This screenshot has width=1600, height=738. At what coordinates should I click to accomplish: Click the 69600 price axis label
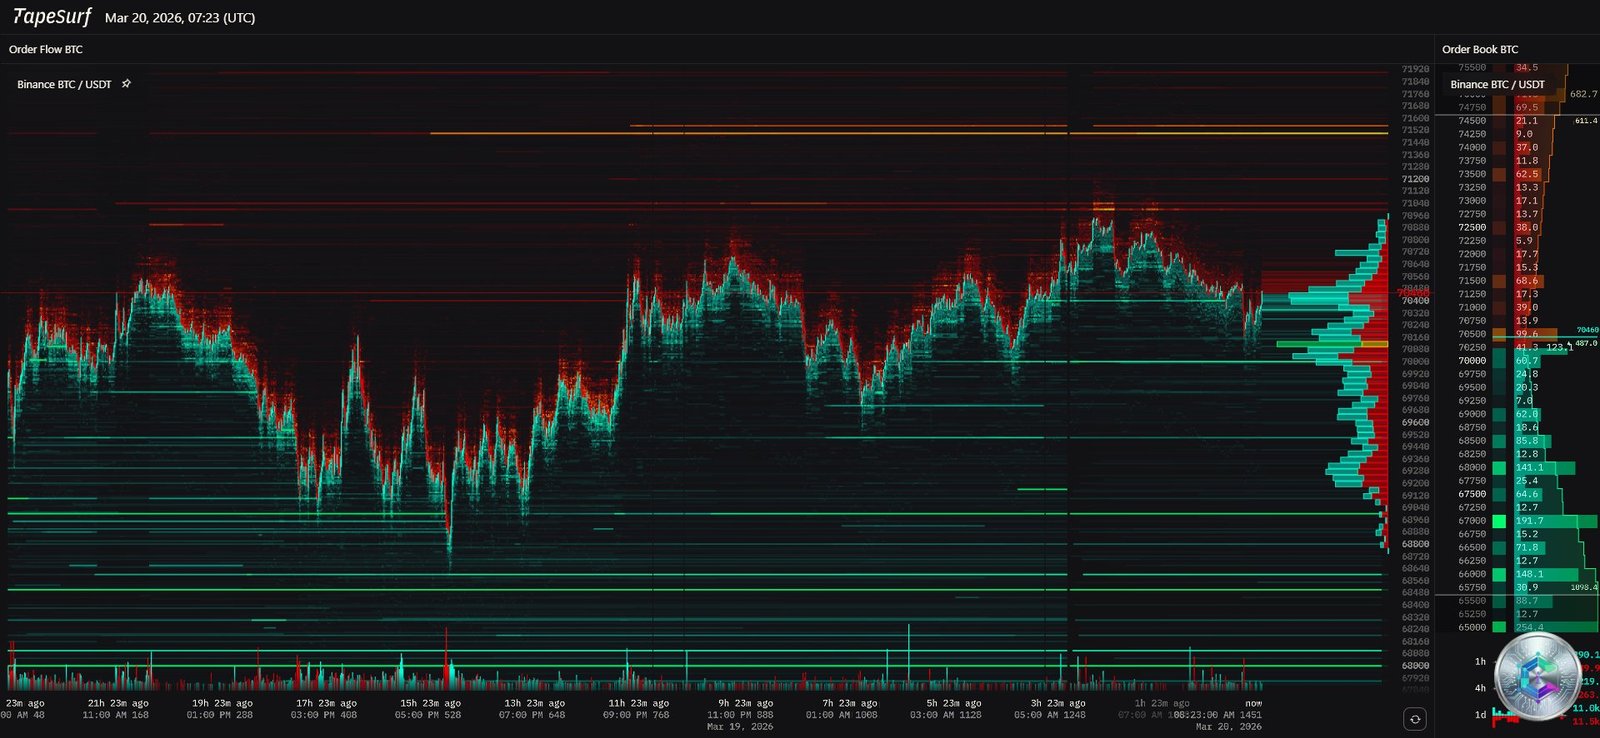pyautogui.click(x=1415, y=423)
